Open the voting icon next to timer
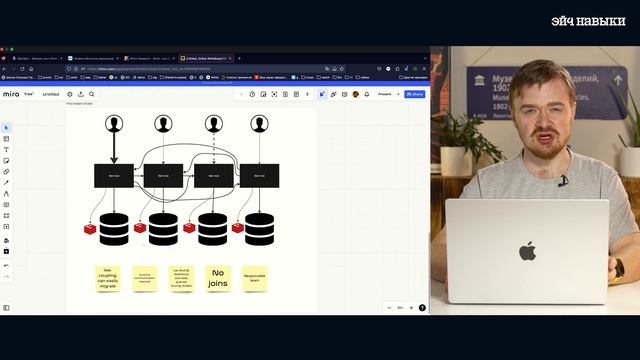 coord(263,94)
